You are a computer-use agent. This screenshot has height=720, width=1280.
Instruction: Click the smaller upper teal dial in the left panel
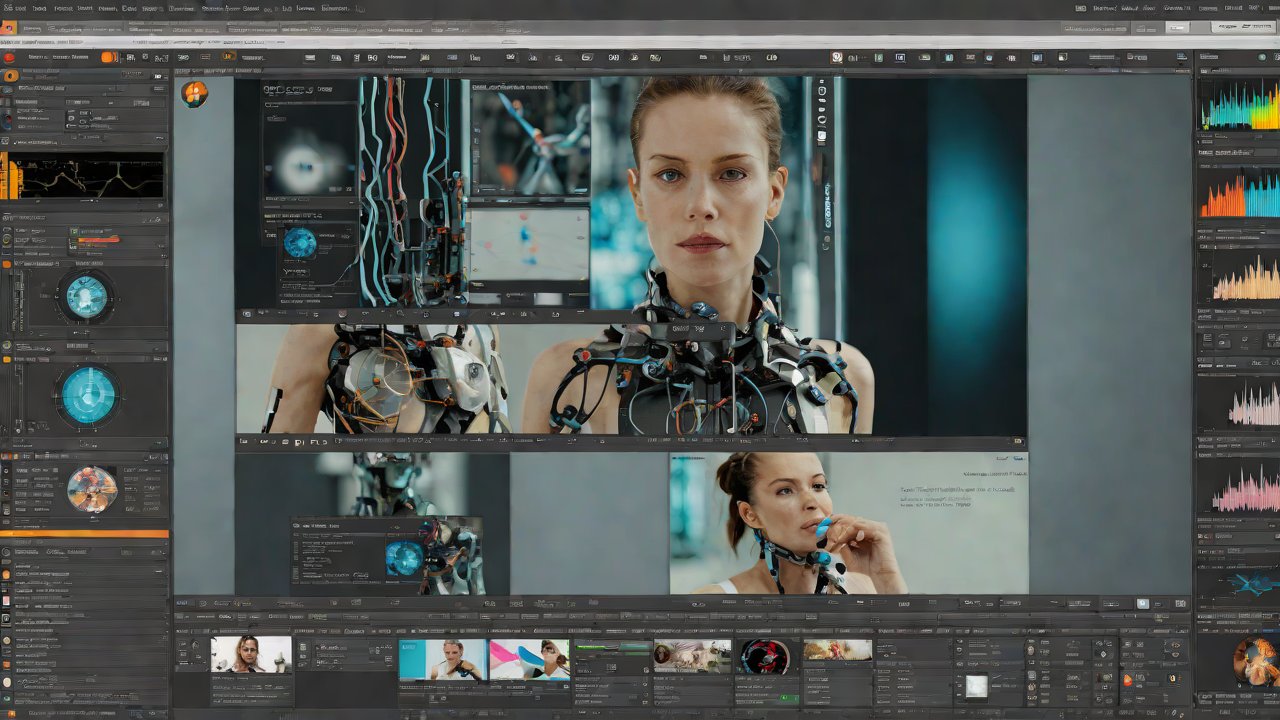86,297
